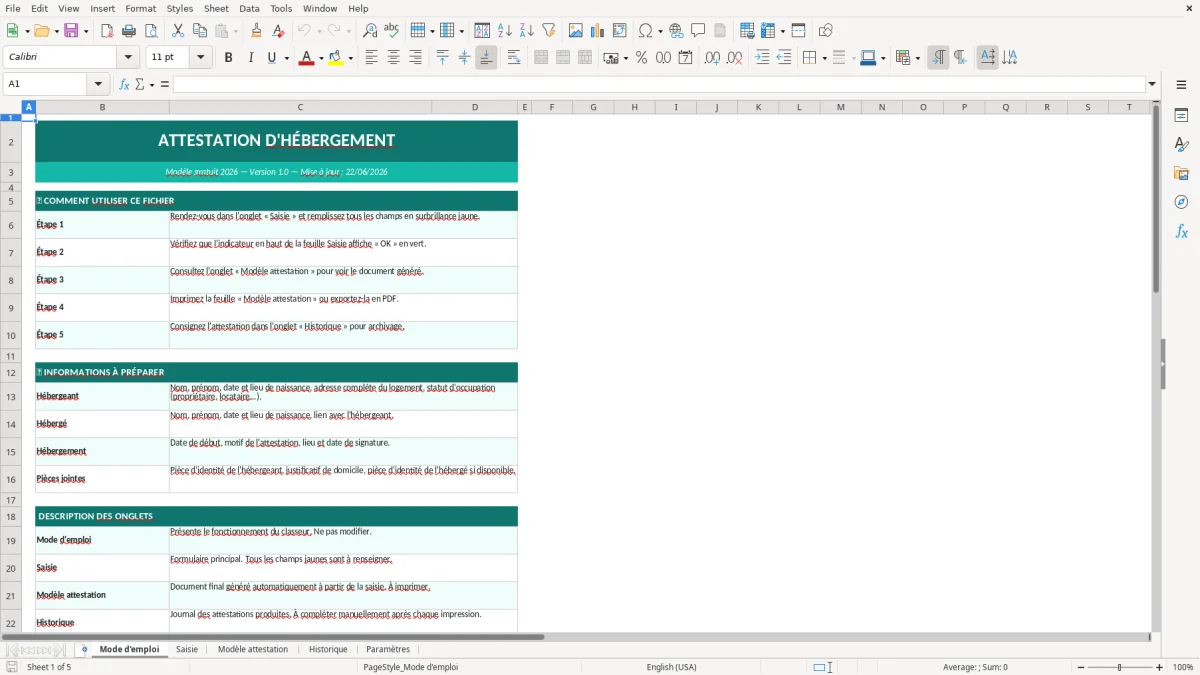
Task: Open the Historique sheet tab
Action: 328,649
